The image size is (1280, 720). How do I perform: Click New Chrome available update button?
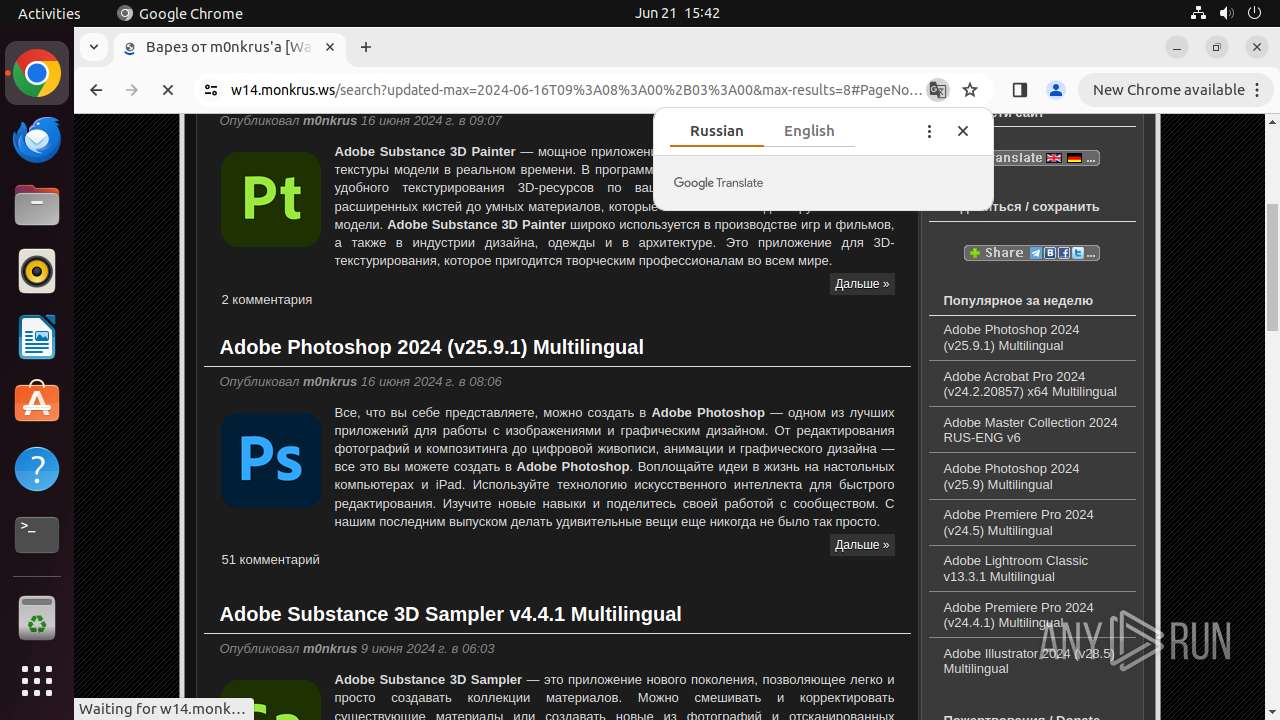[1168, 90]
